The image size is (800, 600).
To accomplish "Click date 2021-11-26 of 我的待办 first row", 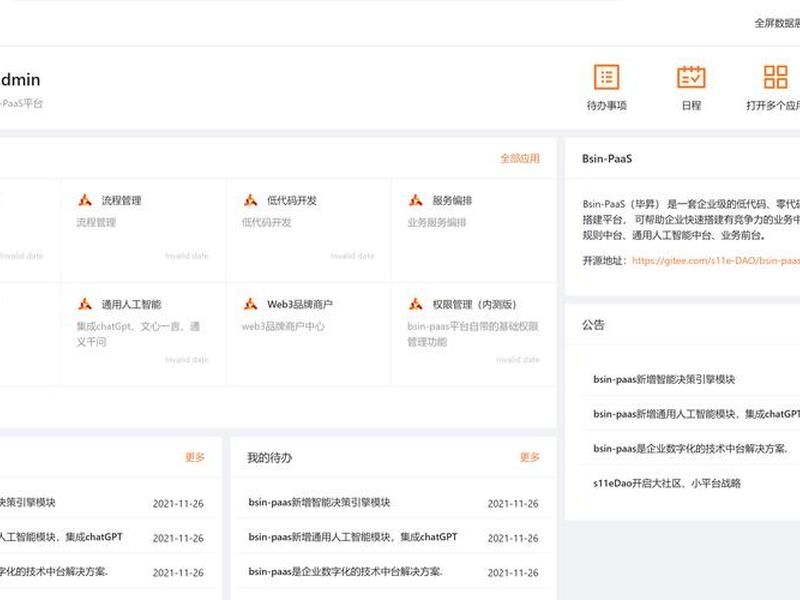I will click(513, 504).
